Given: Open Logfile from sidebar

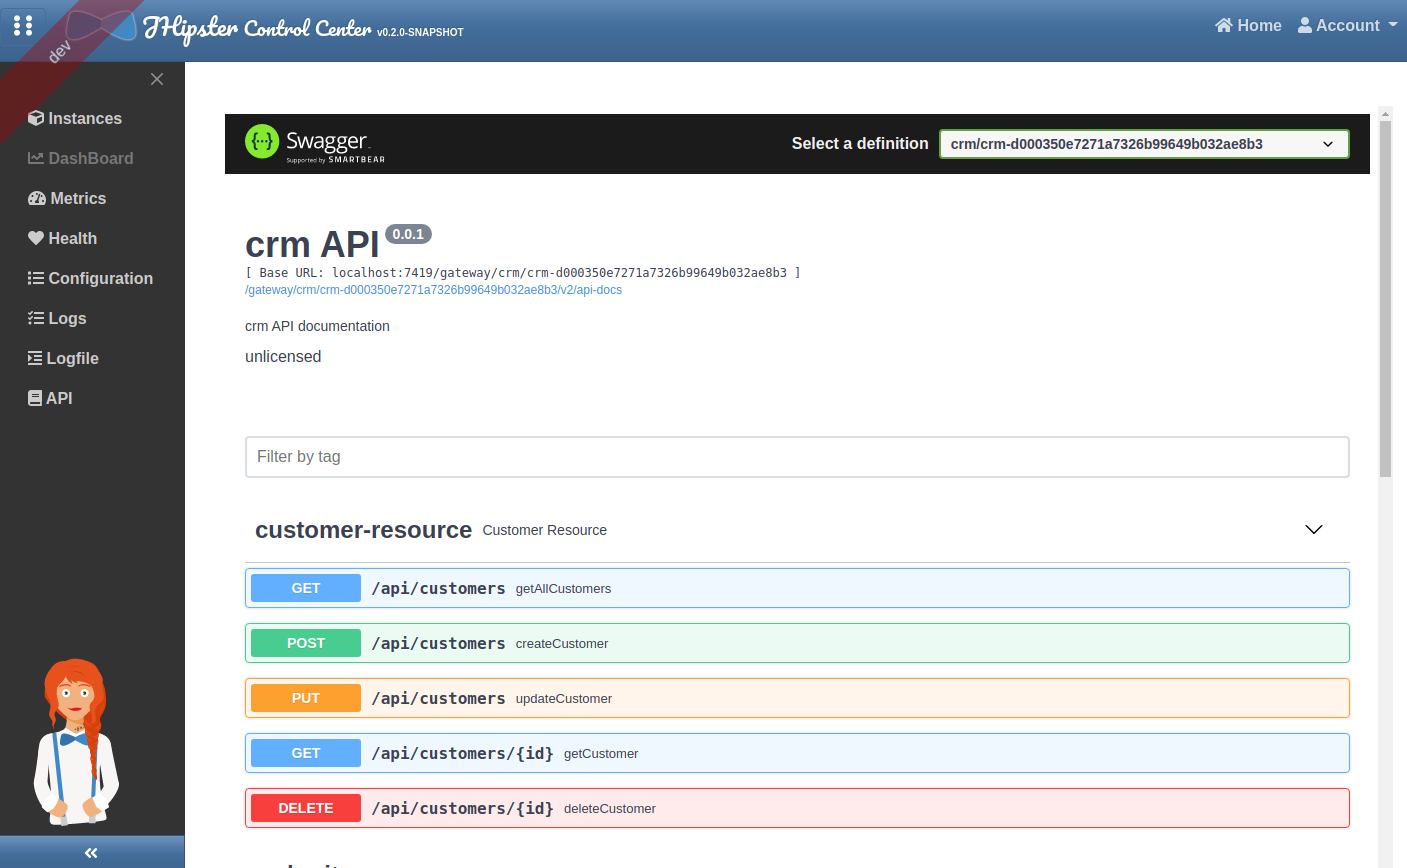Looking at the screenshot, I should click(x=63, y=358).
